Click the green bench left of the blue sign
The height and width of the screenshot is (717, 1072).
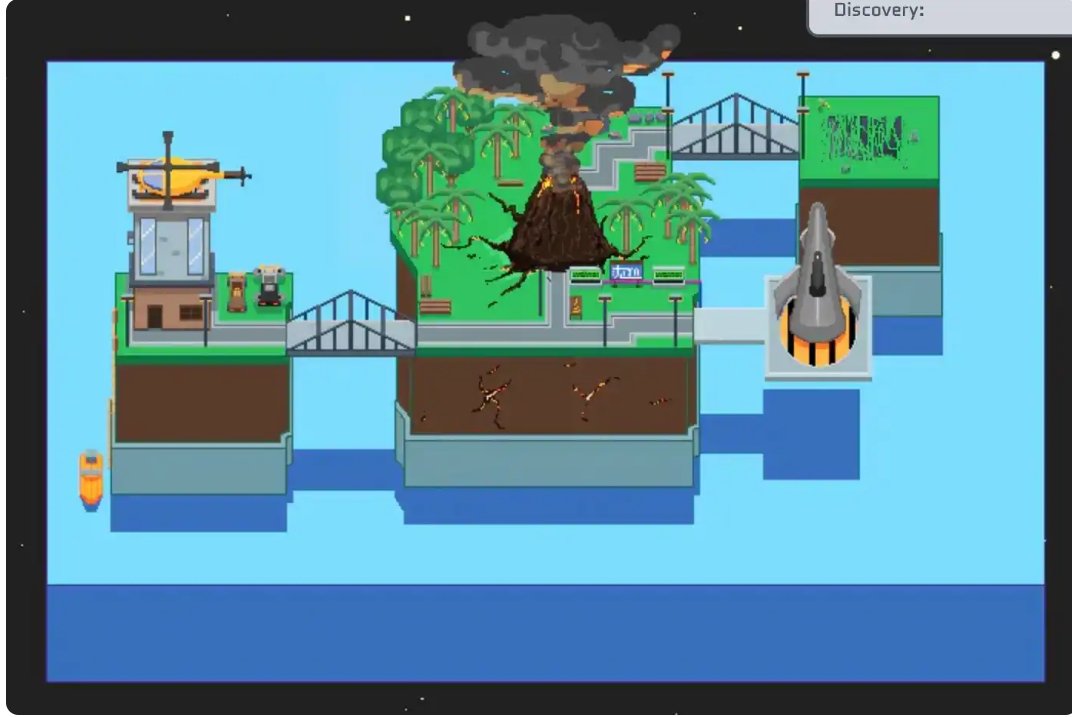pyautogui.click(x=586, y=275)
